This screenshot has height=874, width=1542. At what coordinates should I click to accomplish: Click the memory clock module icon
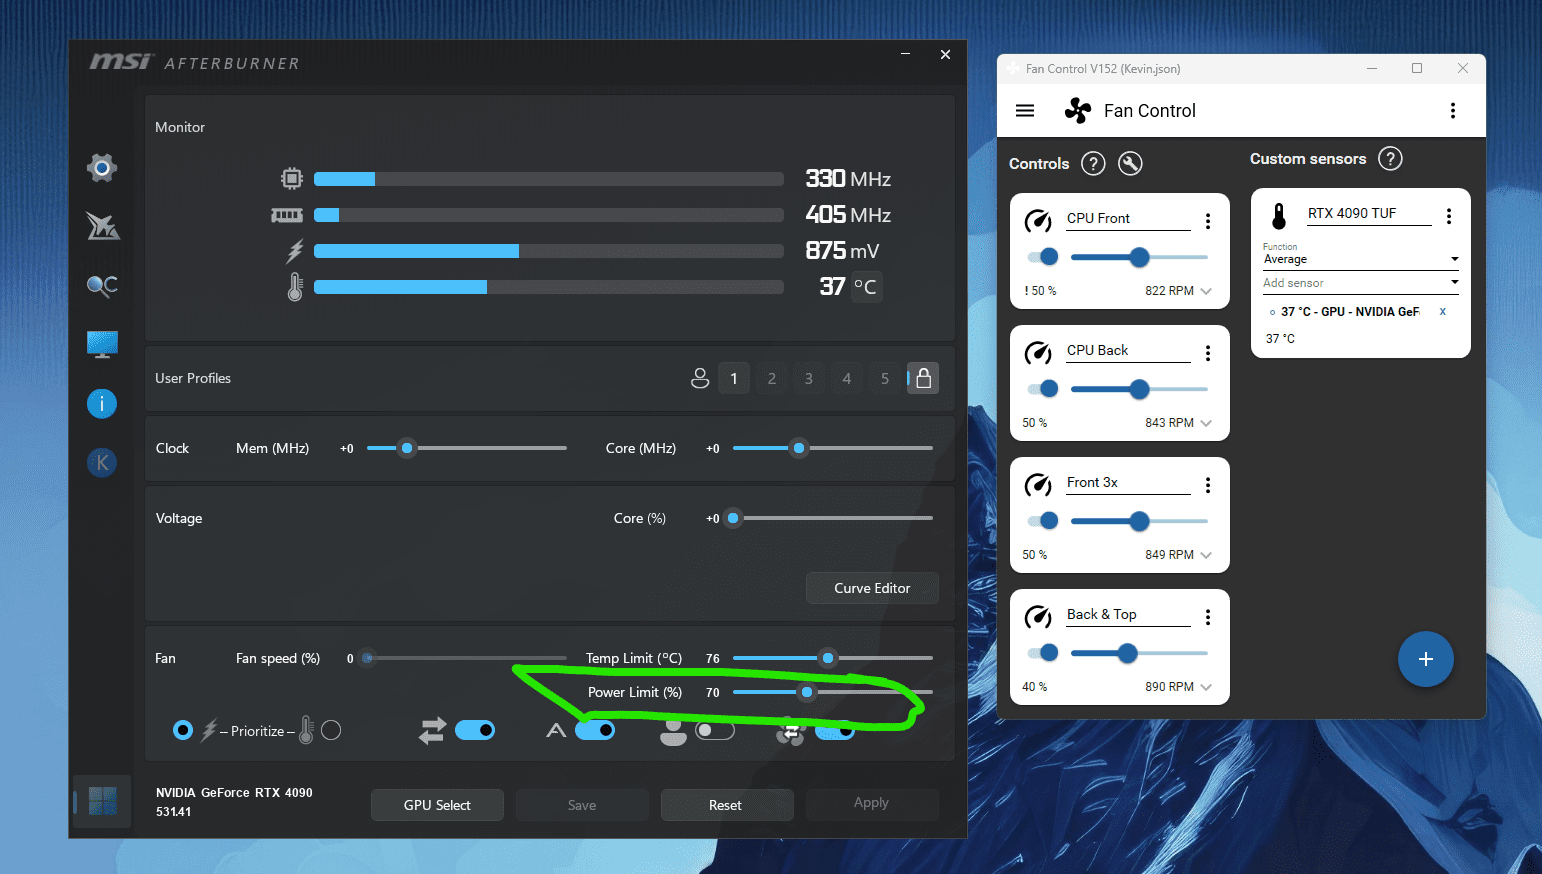[x=287, y=215]
